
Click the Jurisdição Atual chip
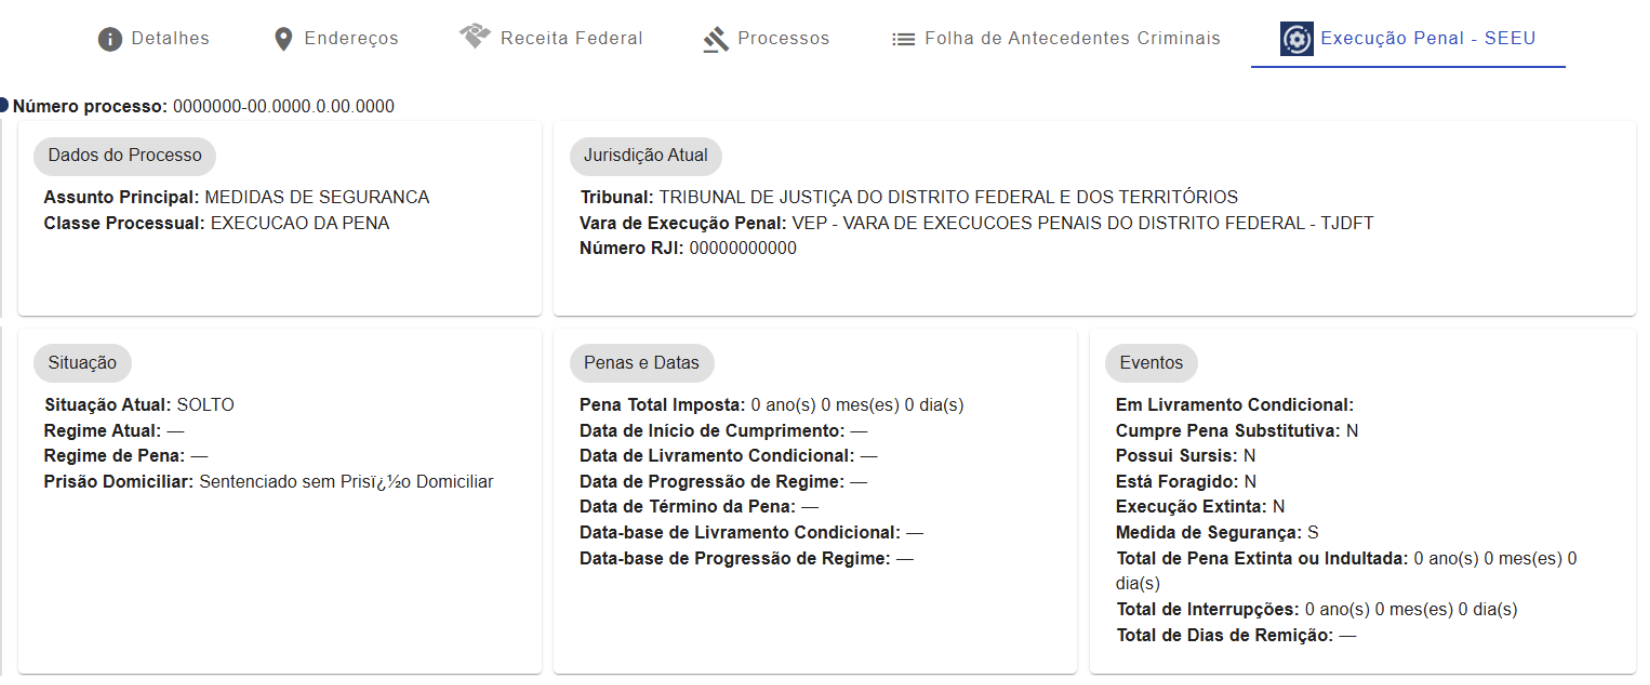(x=645, y=155)
